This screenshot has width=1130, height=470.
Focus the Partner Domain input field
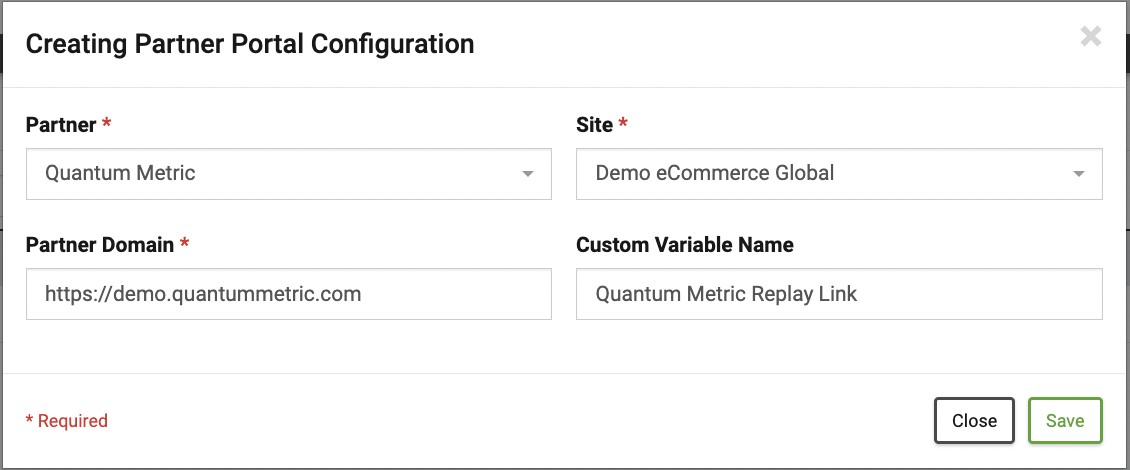(x=289, y=294)
